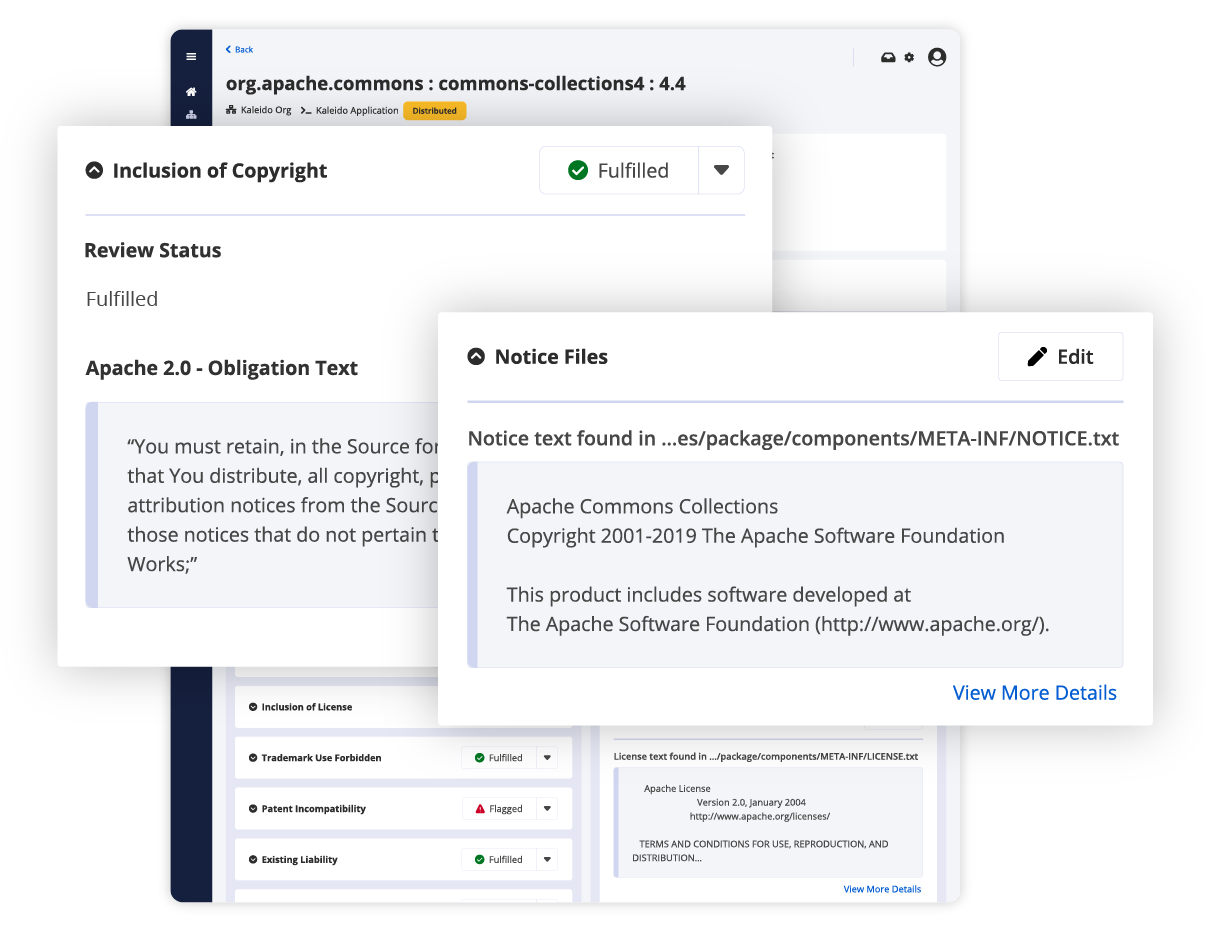Click the Back link above the component title
This screenshot has height=933, width=1205.
coord(239,49)
